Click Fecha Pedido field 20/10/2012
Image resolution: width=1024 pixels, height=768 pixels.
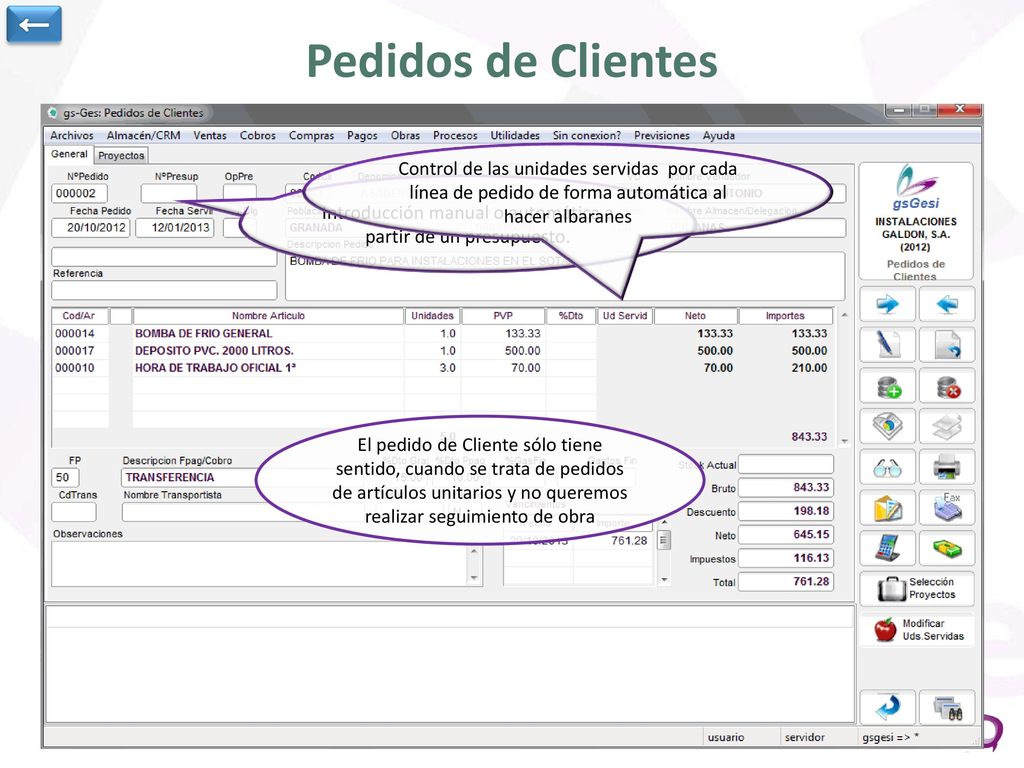[x=91, y=228]
